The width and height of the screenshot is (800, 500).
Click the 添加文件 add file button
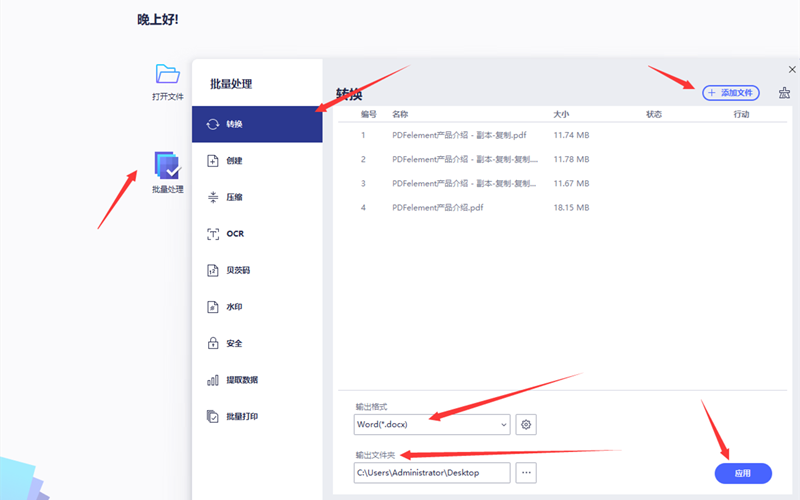(730, 92)
